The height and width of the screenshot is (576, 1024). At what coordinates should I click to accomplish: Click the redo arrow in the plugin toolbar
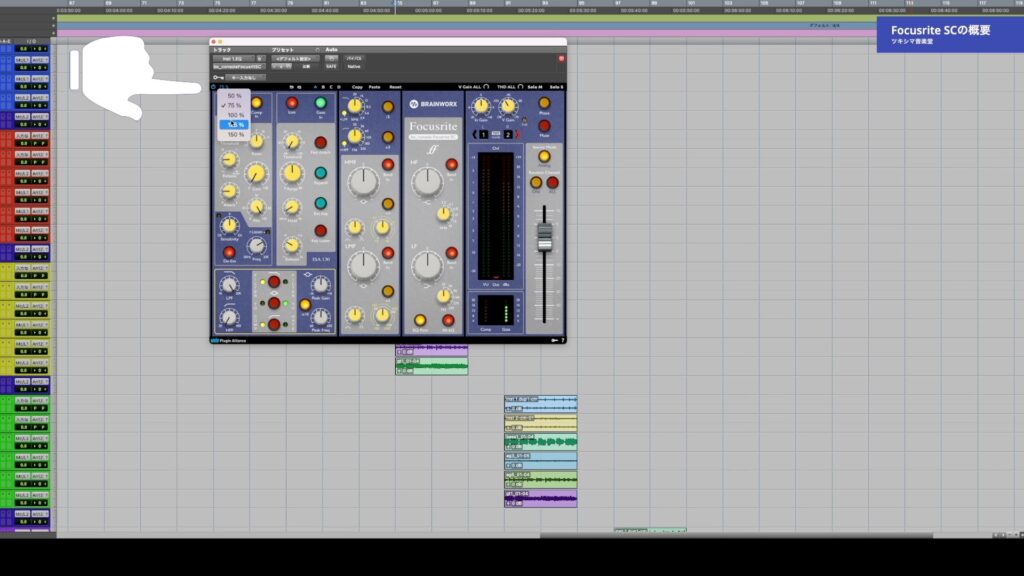tap(299, 87)
